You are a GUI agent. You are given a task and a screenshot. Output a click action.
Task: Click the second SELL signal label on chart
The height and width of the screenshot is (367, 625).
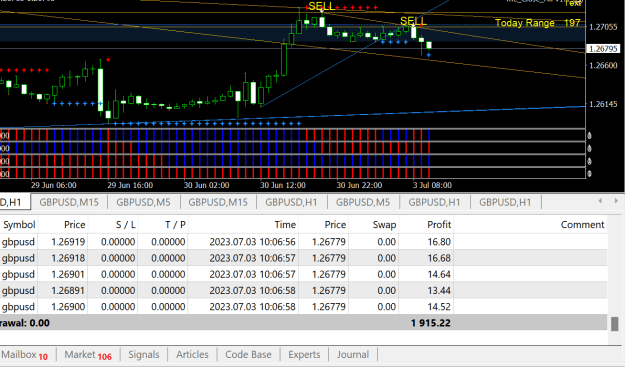(x=413, y=21)
